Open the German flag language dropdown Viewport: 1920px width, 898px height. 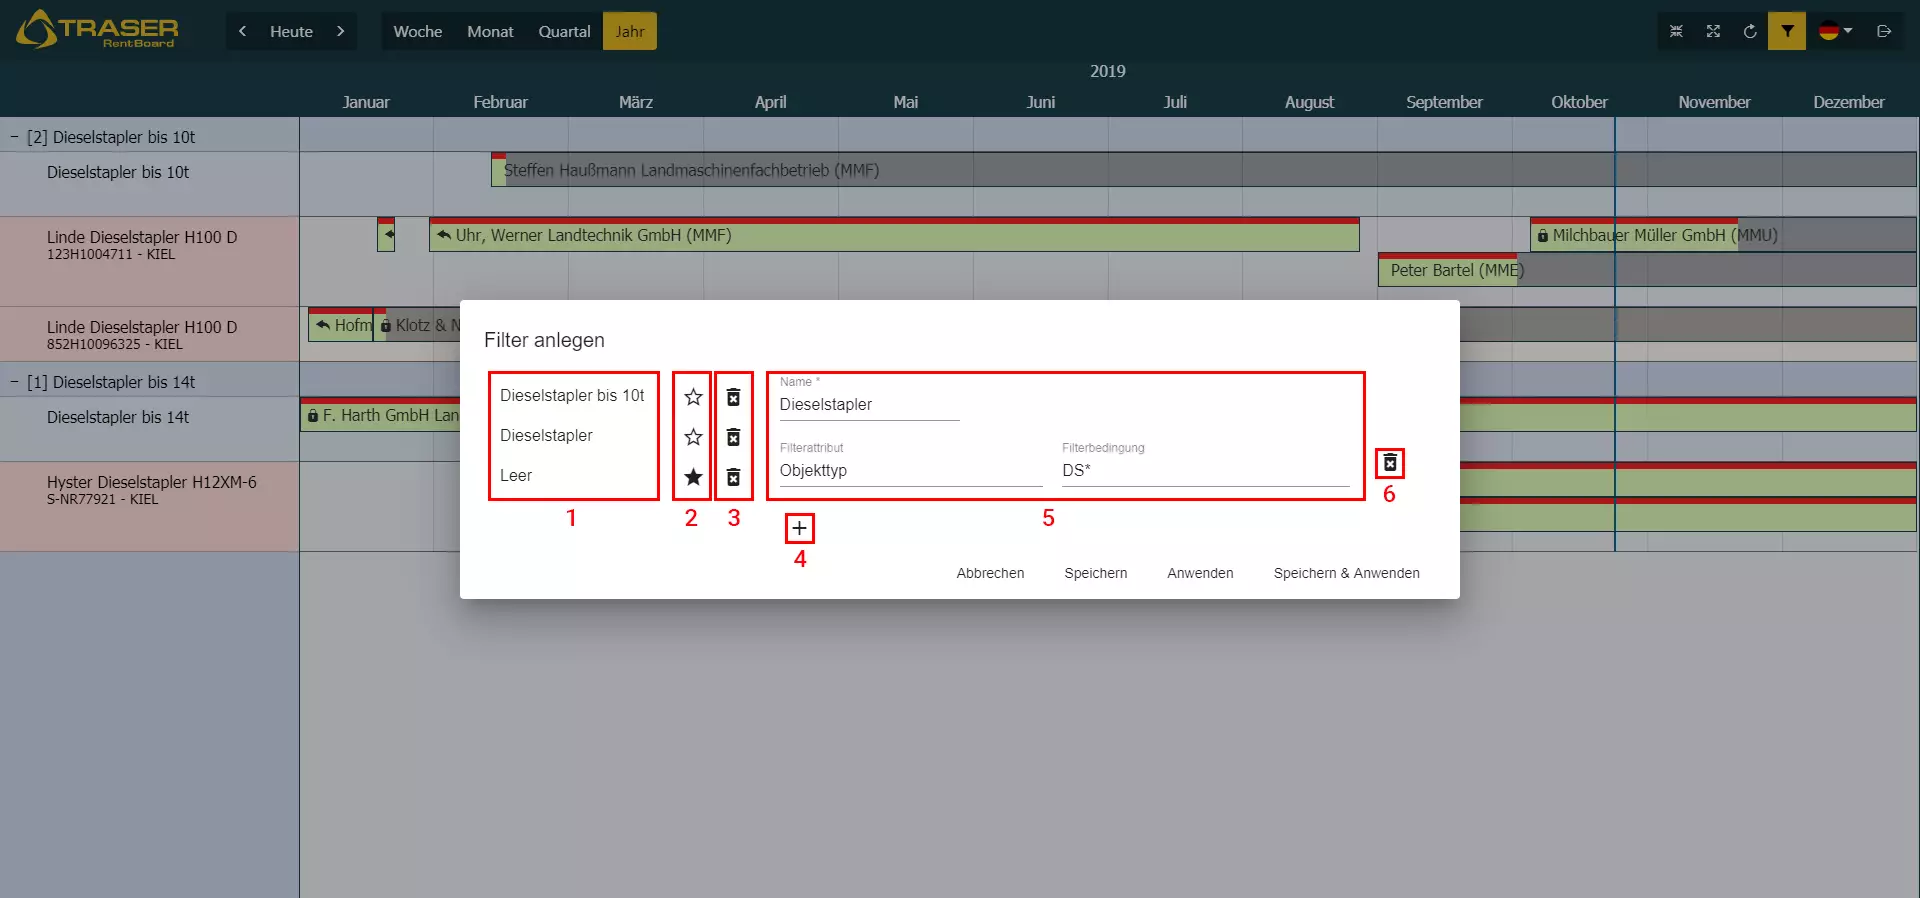click(1835, 31)
